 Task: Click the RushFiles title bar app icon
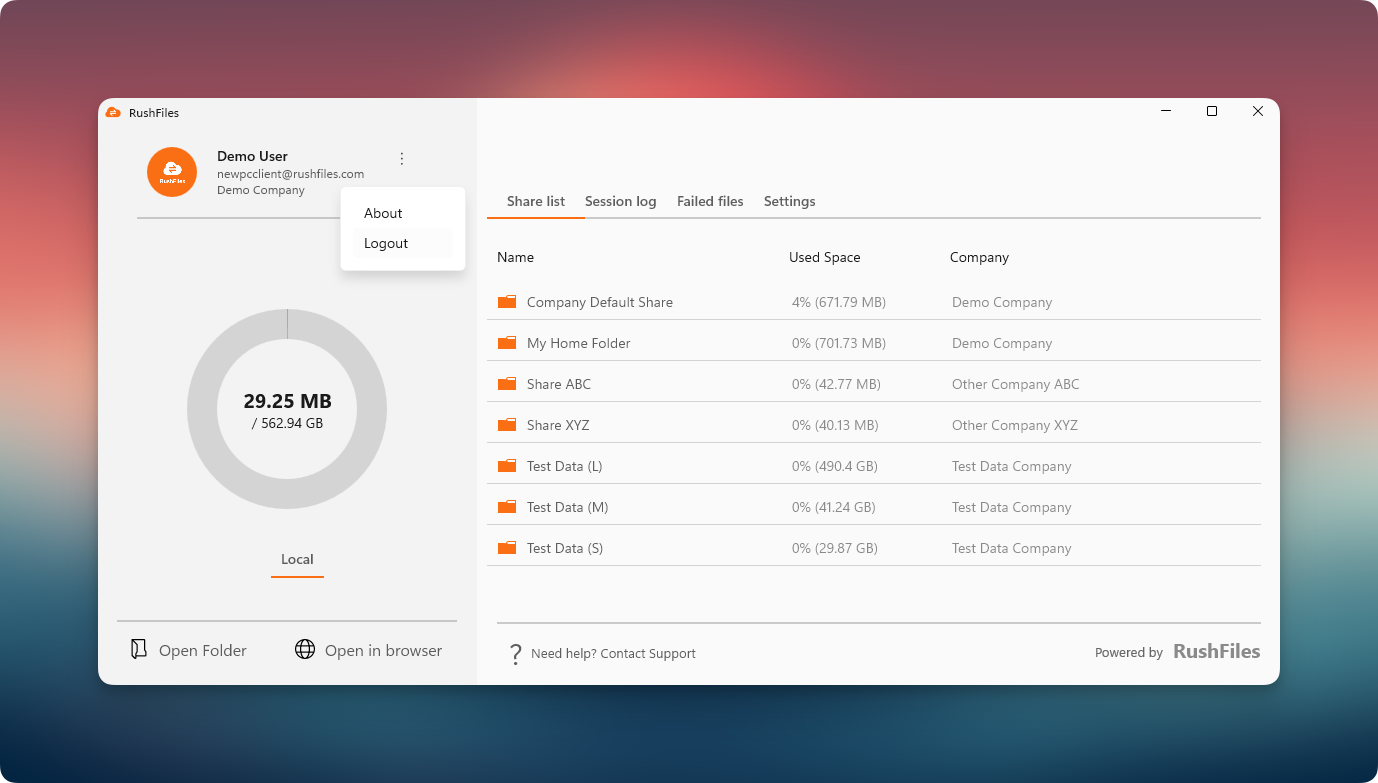[x=113, y=112]
